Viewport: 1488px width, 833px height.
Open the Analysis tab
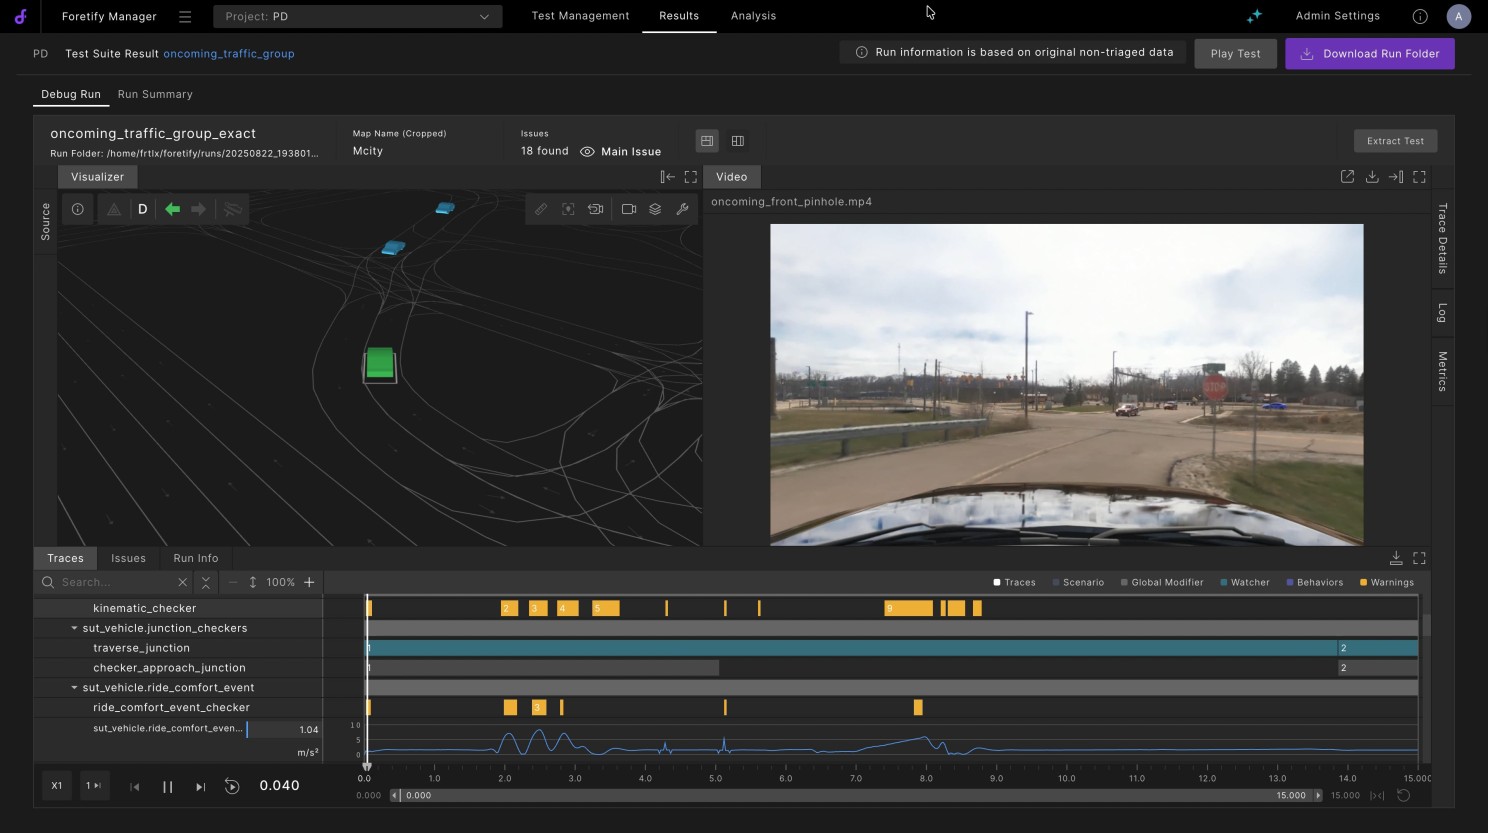pos(753,16)
